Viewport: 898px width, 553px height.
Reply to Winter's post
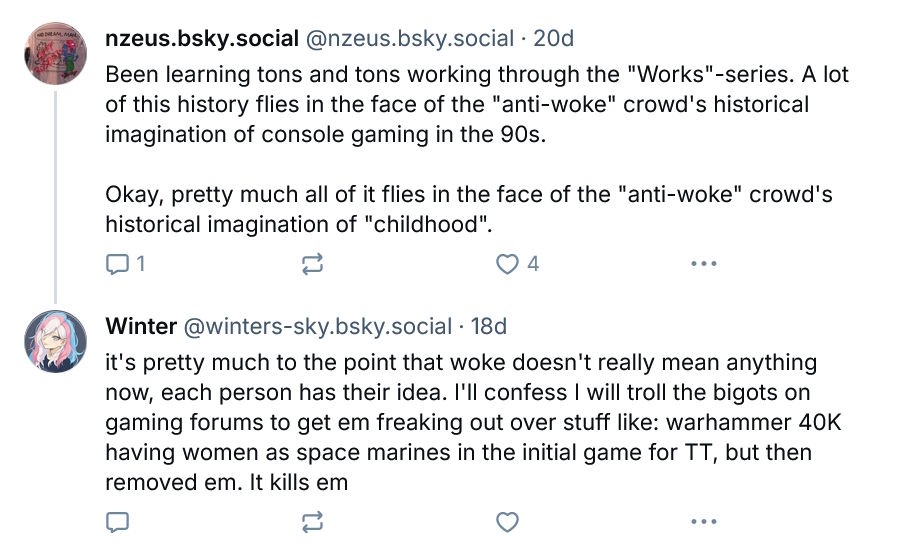click(x=117, y=522)
